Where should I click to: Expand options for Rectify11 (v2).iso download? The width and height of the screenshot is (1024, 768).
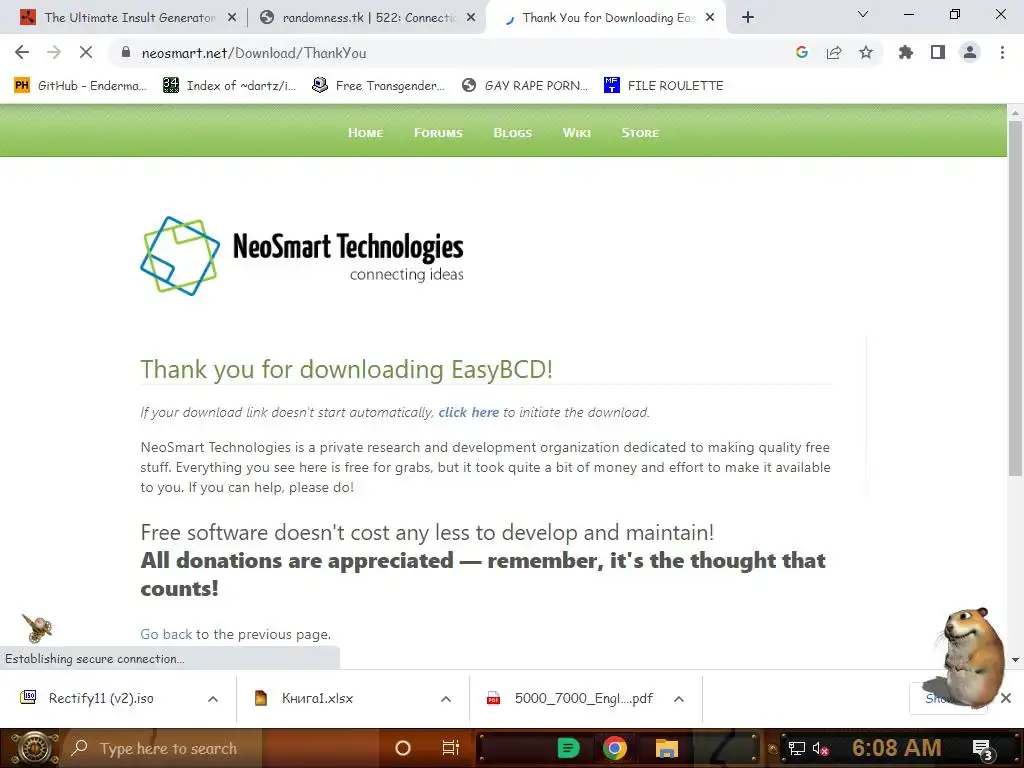(213, 699)
